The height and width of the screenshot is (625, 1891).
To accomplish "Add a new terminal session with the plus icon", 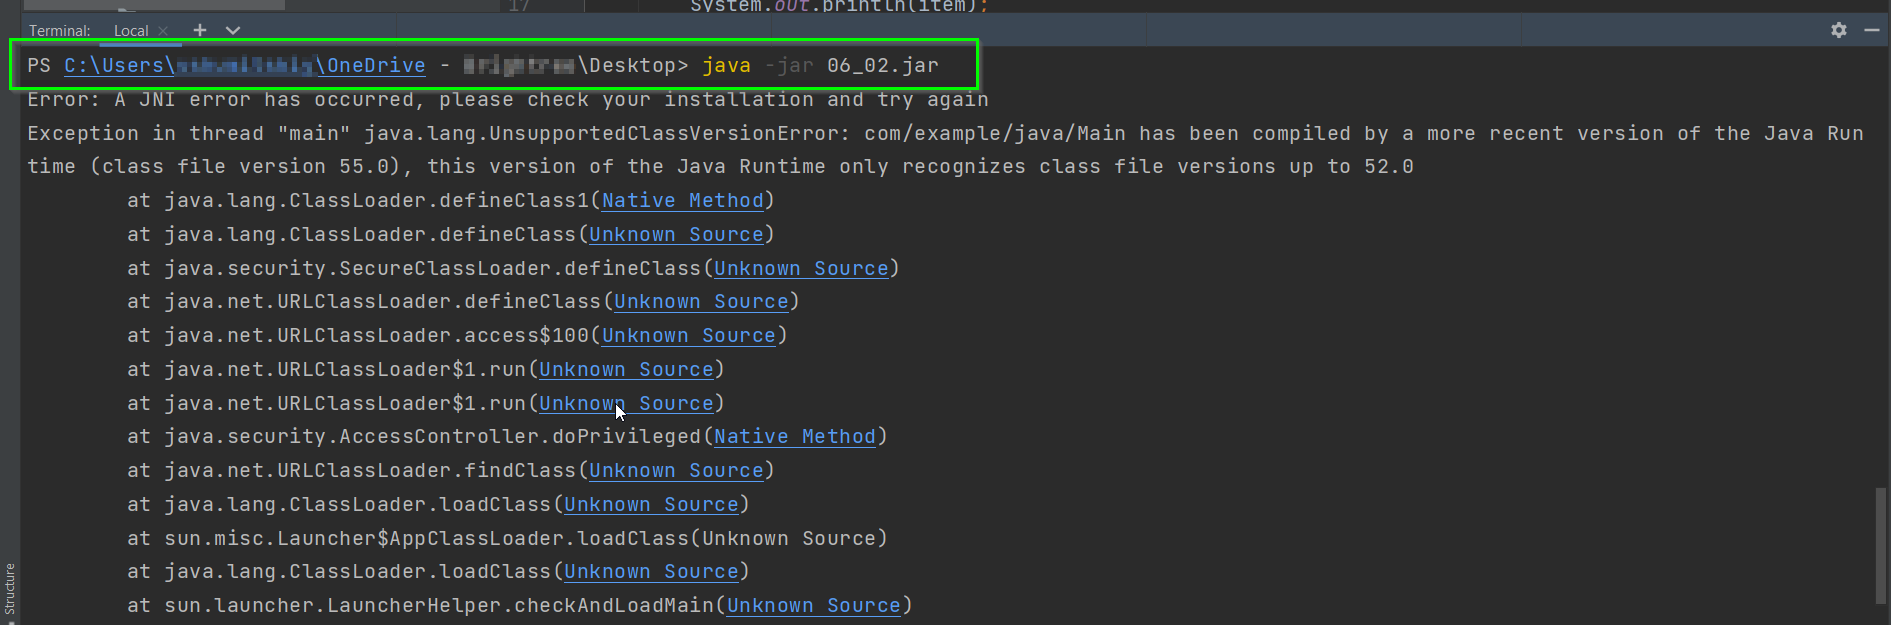I will (x=200, y=30).
